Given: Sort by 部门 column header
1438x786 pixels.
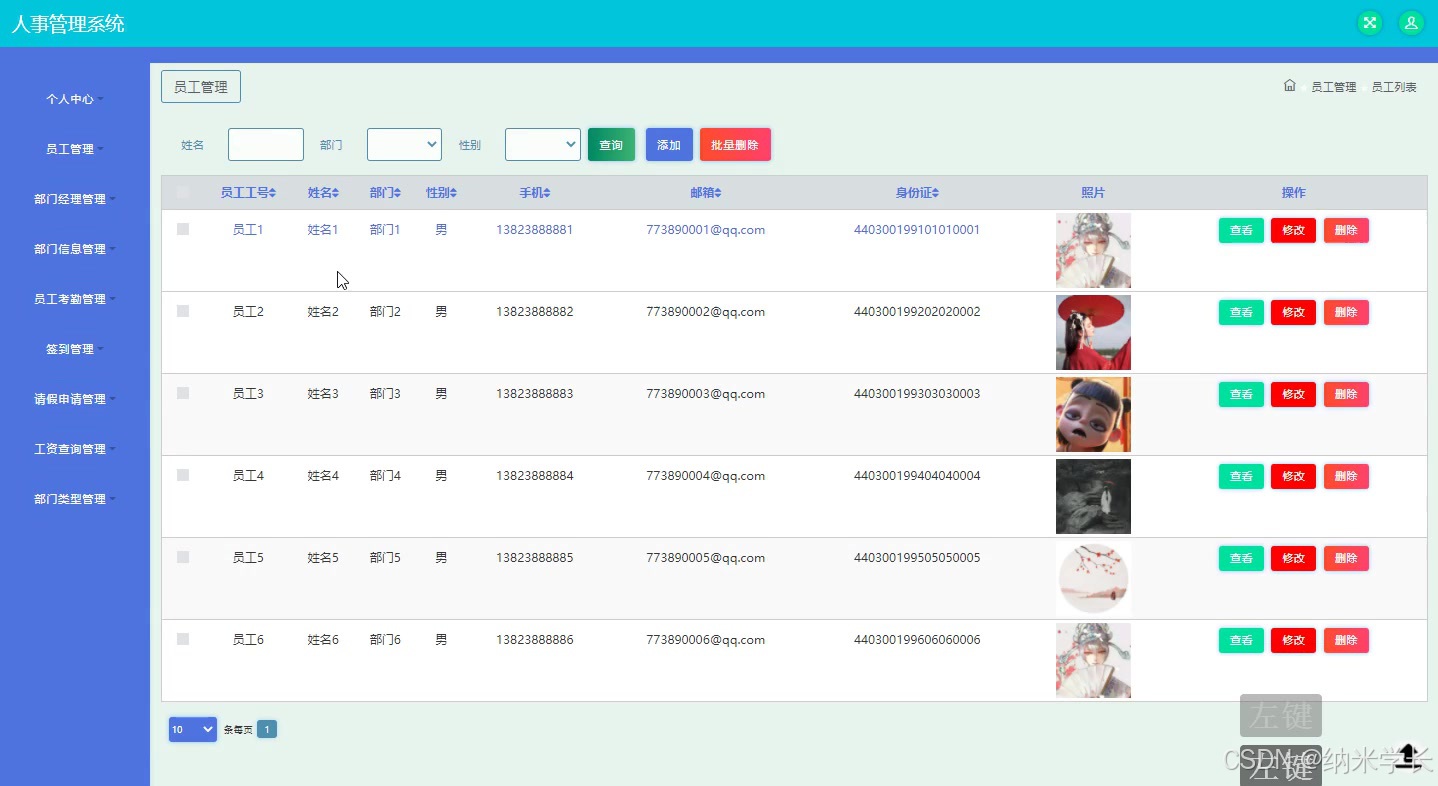Looking at the screenshot, I should tap(385, 193).
